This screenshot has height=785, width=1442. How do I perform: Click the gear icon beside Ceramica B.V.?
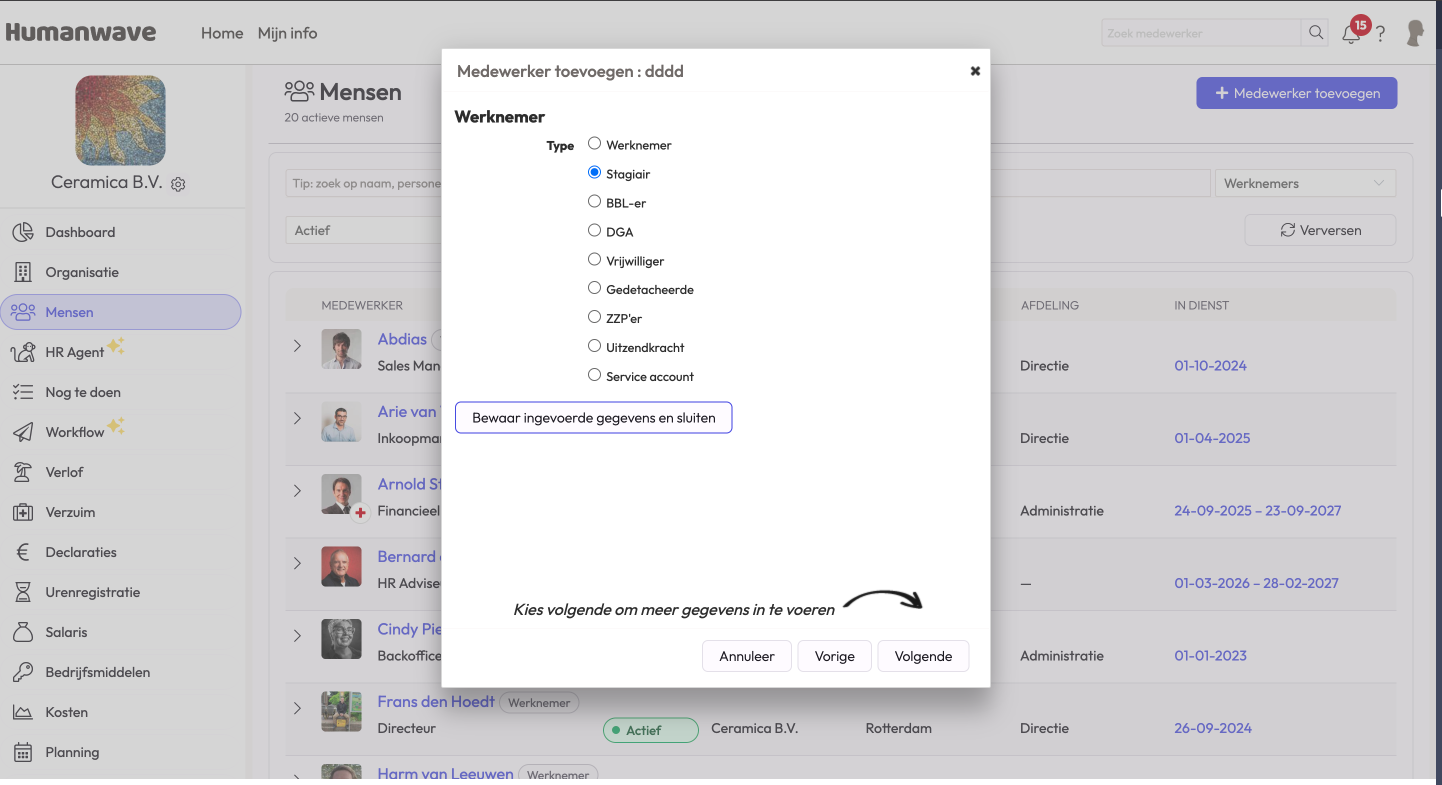(178, 184)
